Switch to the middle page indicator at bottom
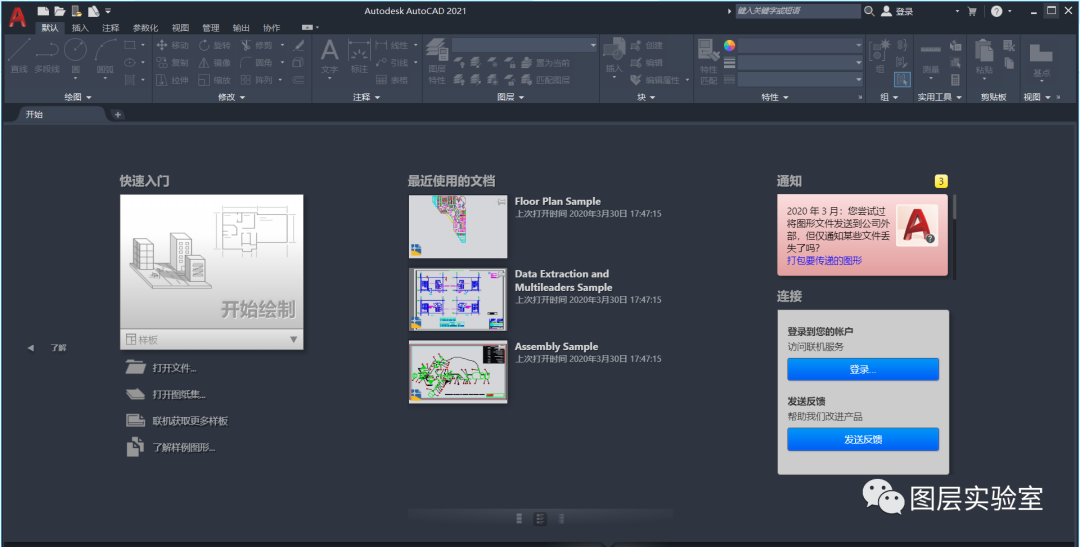This screenshot has width=1080, height=547. (x=540, y=518)
